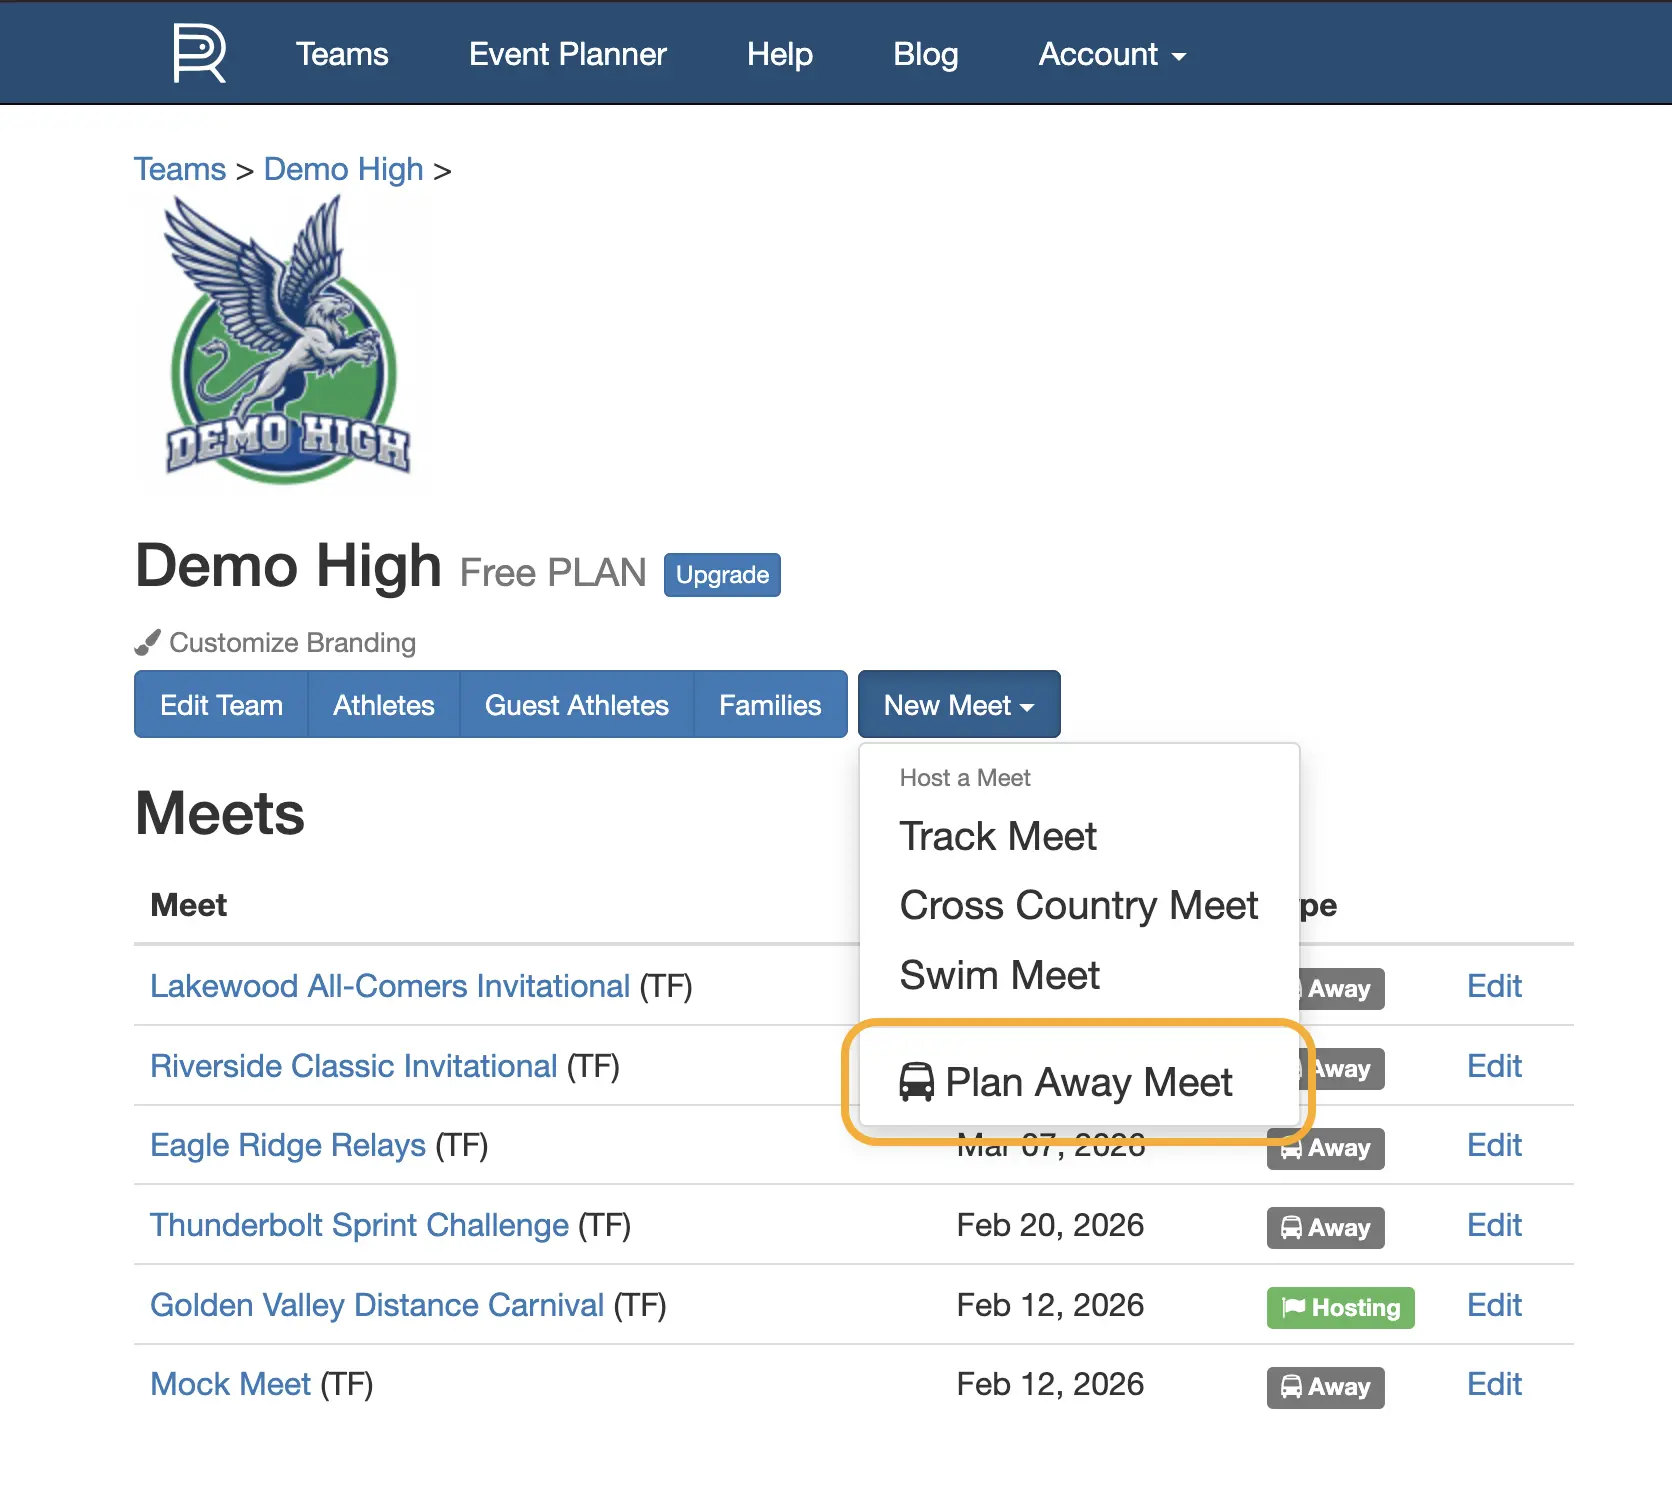This screenshot has height=1490, width=1672.
Task: Edit Eagle Ridge Relays
Action: pos(1494,1145)
